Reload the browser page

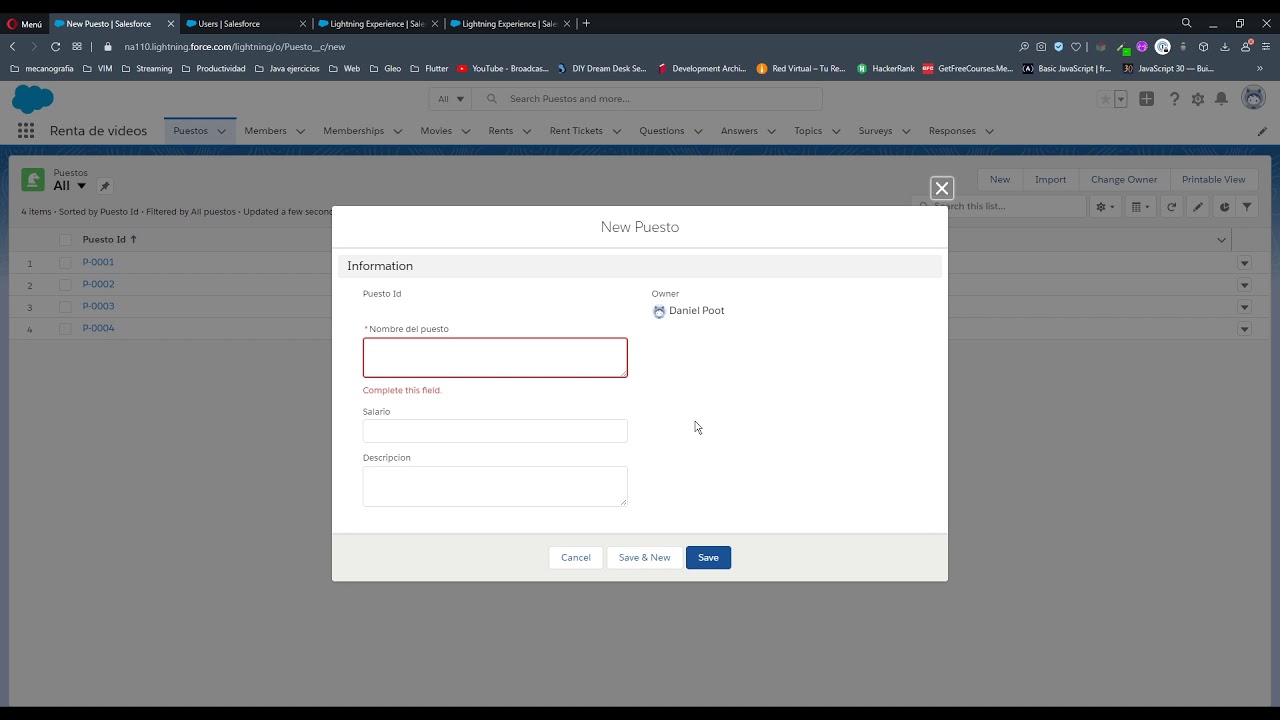point(55,46)
